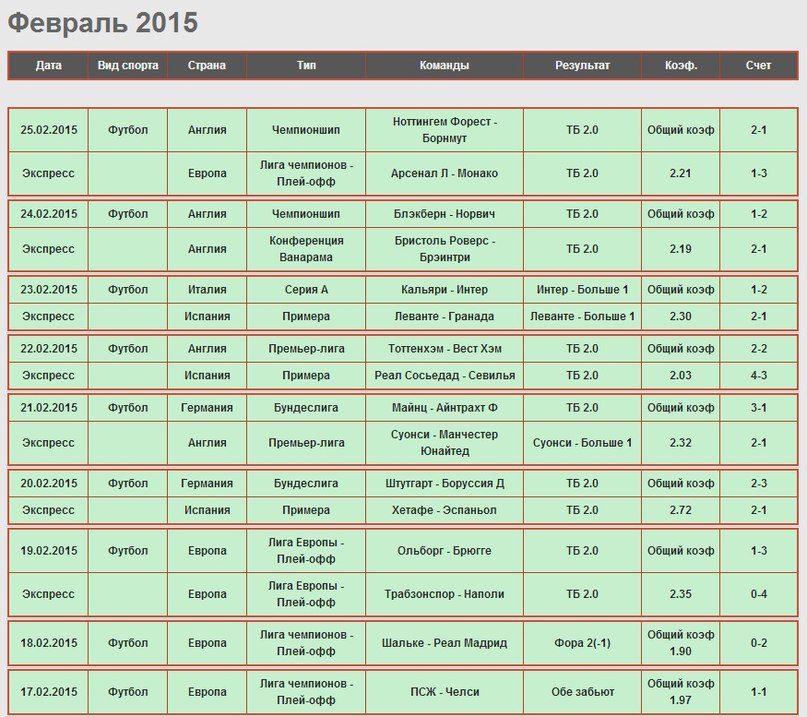Click the 'Февраль 2015' page heading

click(x=103, y=23)
